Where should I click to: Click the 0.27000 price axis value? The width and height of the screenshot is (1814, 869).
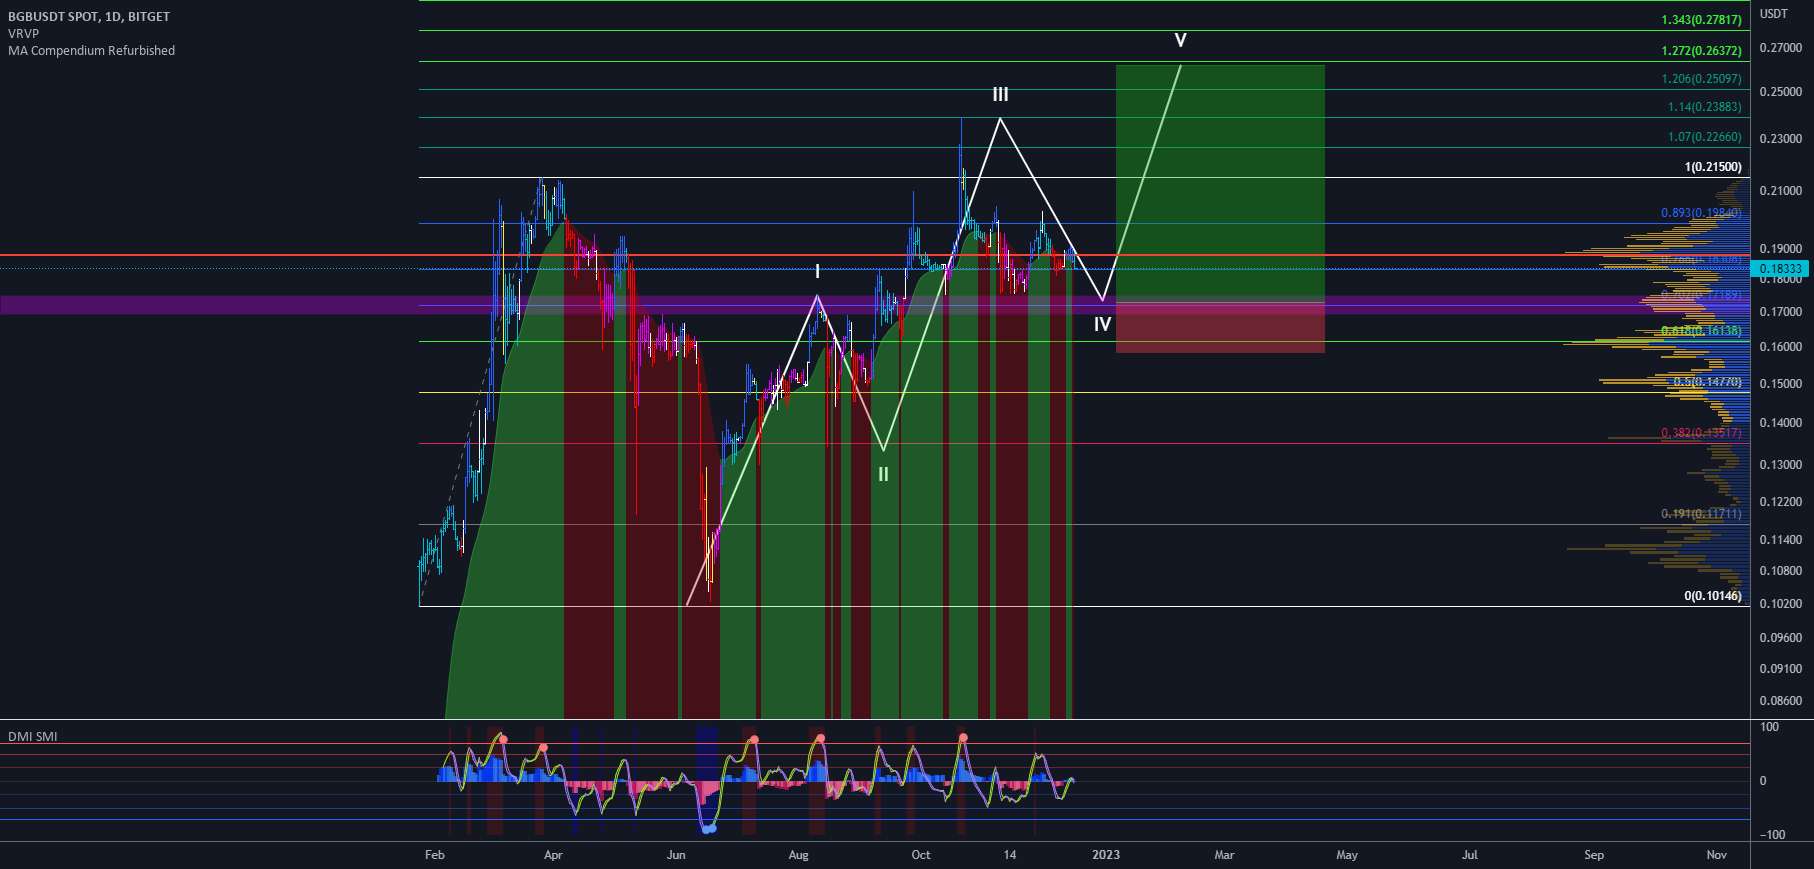tap(1780, 48)
